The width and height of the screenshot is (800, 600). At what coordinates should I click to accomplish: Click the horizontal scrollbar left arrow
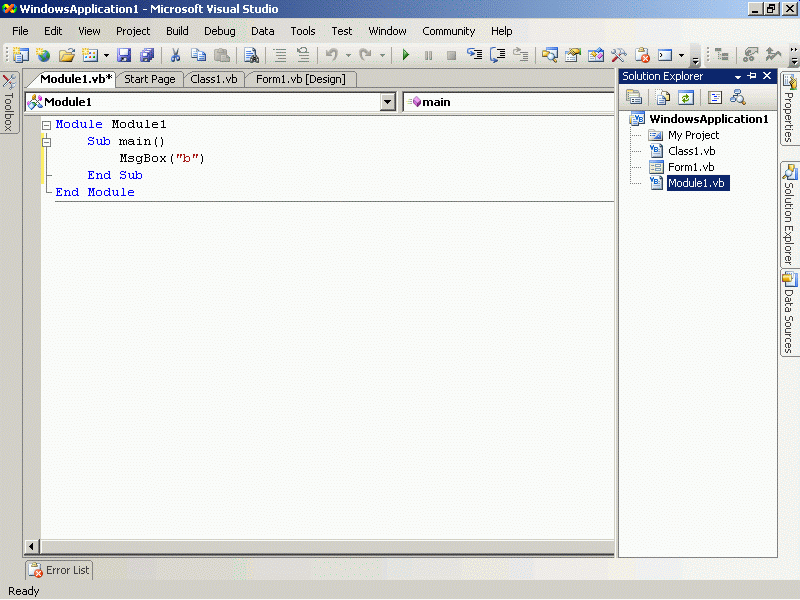tap(32, 546)
